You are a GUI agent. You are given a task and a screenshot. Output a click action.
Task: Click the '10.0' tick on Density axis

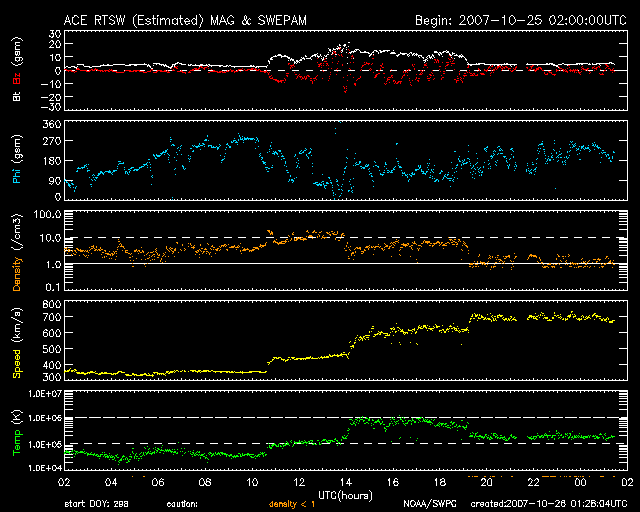[x=50, y=238]
